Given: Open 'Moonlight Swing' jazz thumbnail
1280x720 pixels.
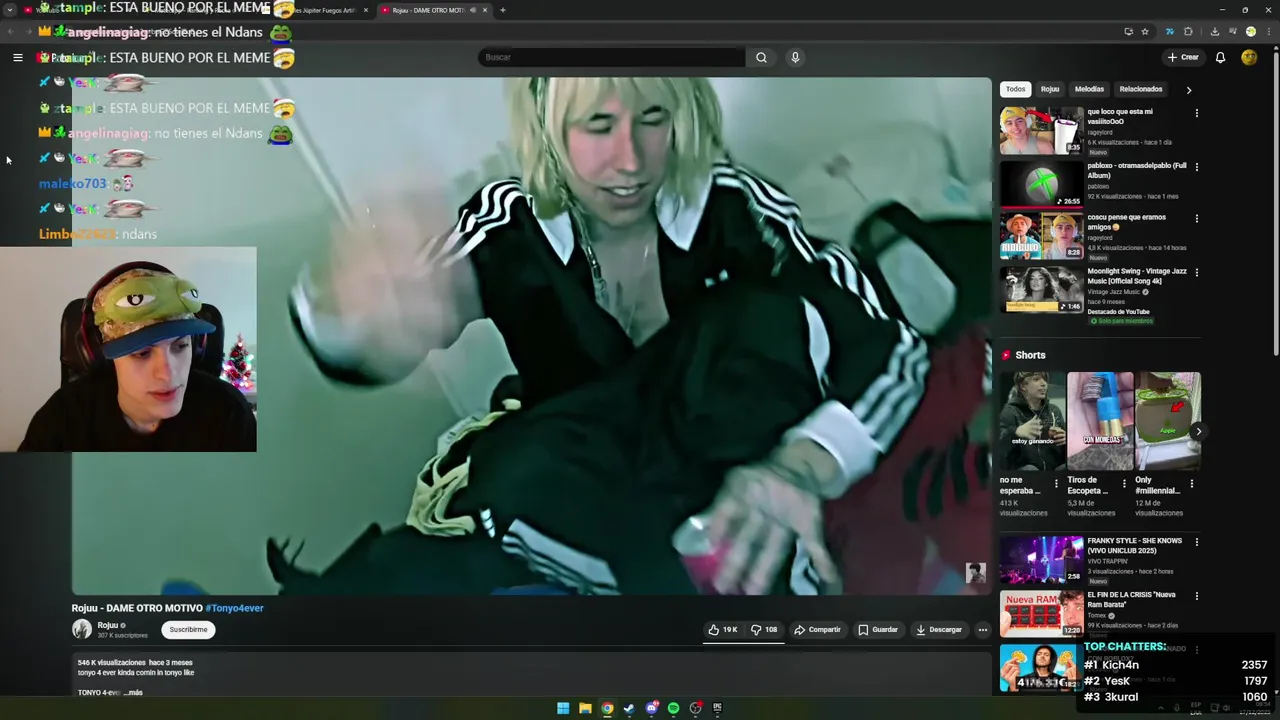Looking at the screenshot, I should [x=1041, y=289].
